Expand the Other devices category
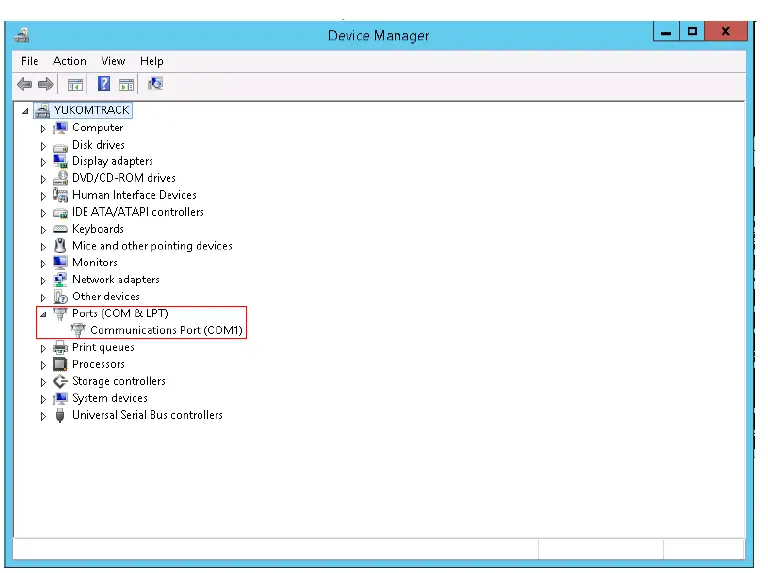 [x=43, y=297]
